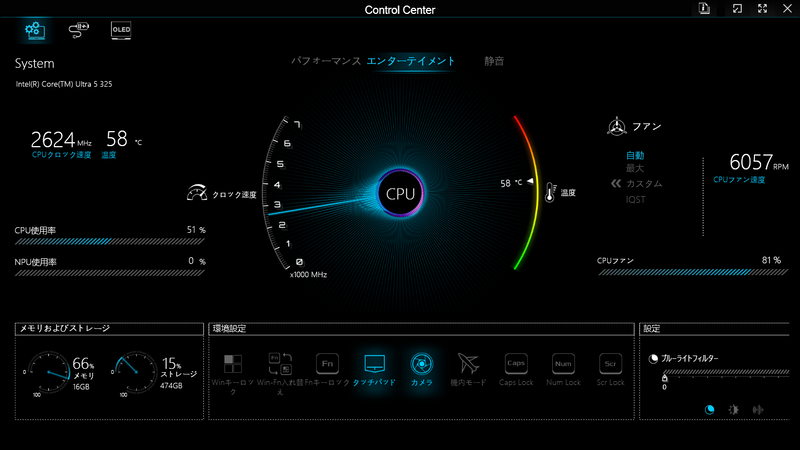
Task: Click the 81 % fan percentage
Action: click(771, 260)
